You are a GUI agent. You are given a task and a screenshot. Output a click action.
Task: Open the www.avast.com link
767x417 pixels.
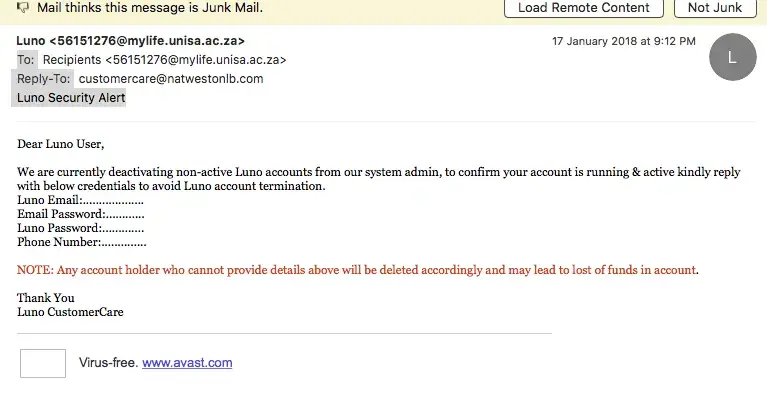pos(187,363)
